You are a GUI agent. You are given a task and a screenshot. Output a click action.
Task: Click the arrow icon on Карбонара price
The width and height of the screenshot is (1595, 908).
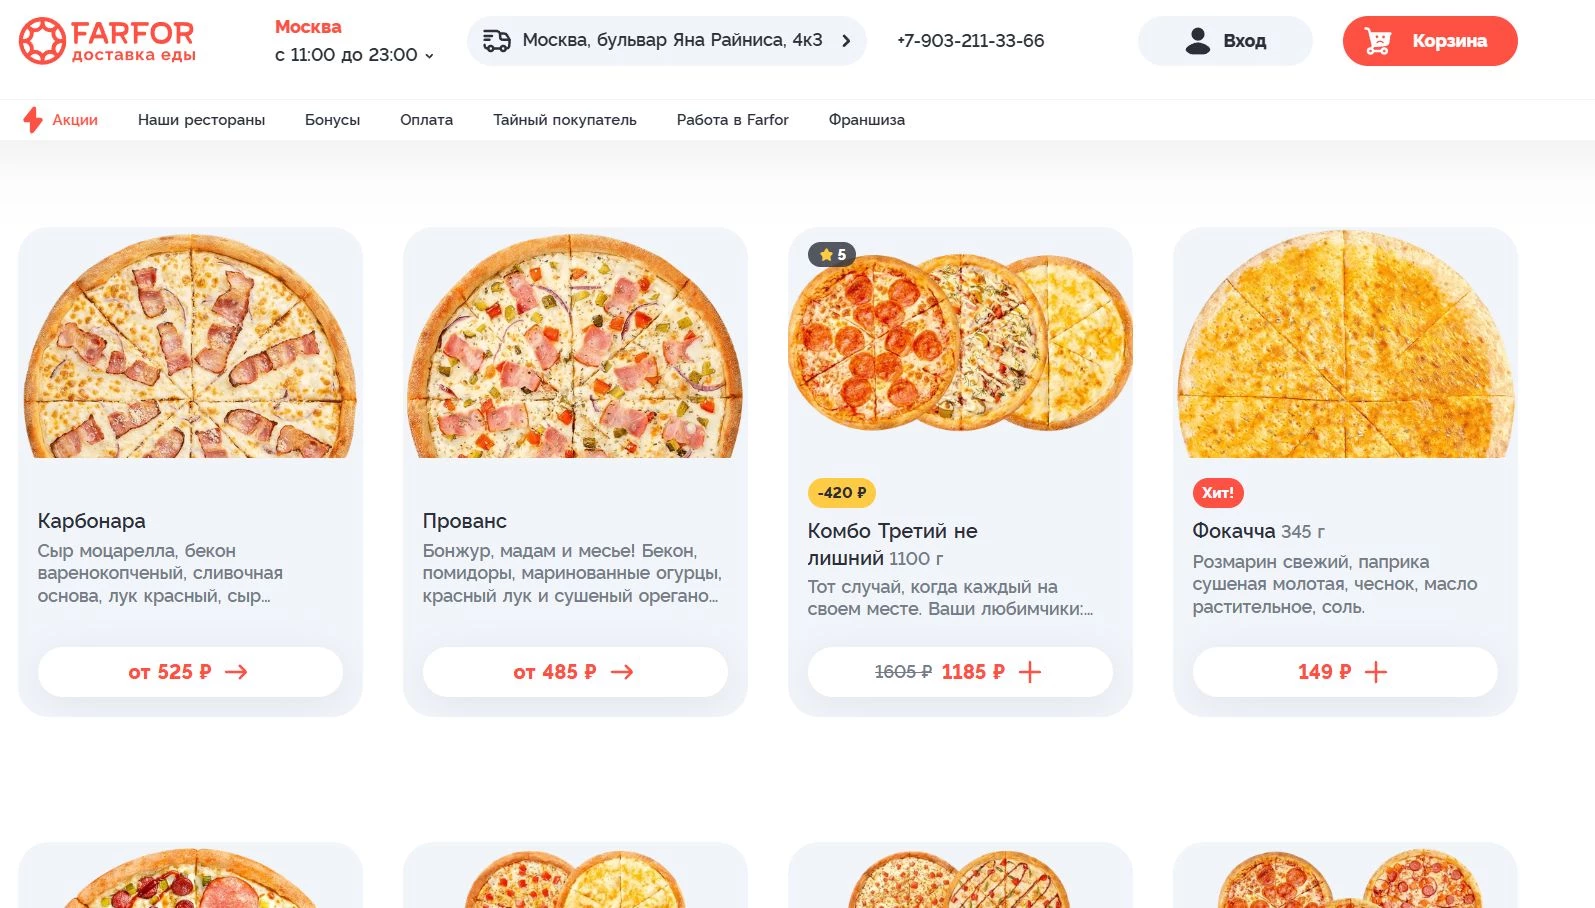tap(236, 672)
